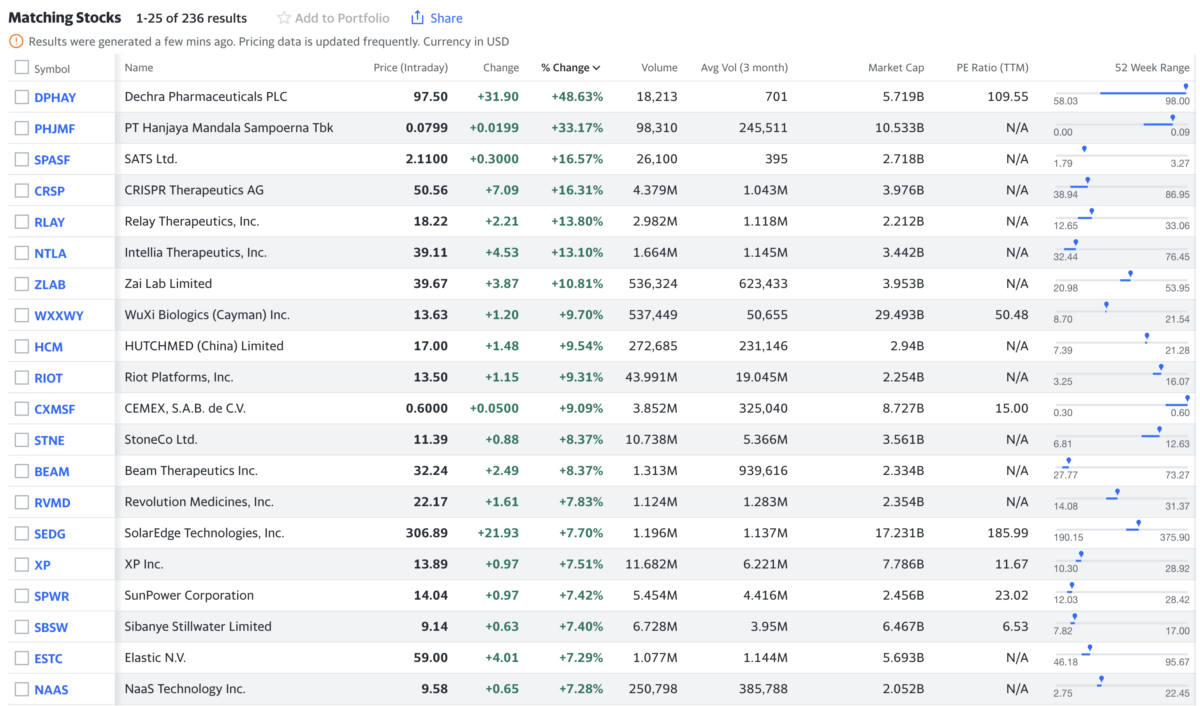Click the 10.533B market cap value
This screenshot has height=706, width=1200.
point(900,128)
